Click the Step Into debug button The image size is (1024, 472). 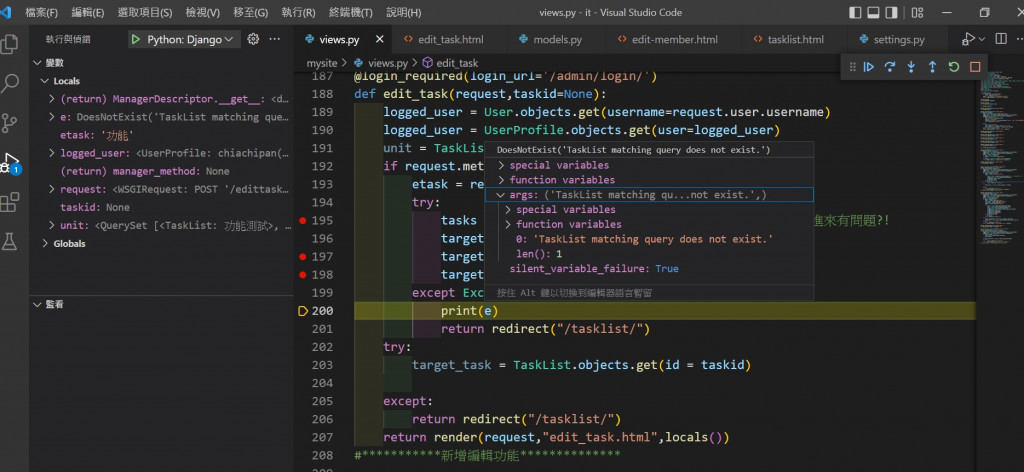click(911, 67)
